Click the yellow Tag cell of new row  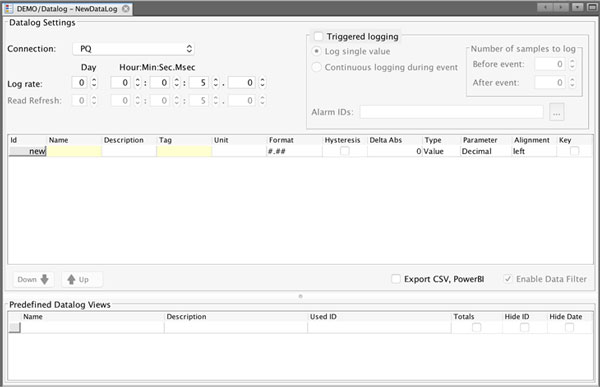coord(184,151)
